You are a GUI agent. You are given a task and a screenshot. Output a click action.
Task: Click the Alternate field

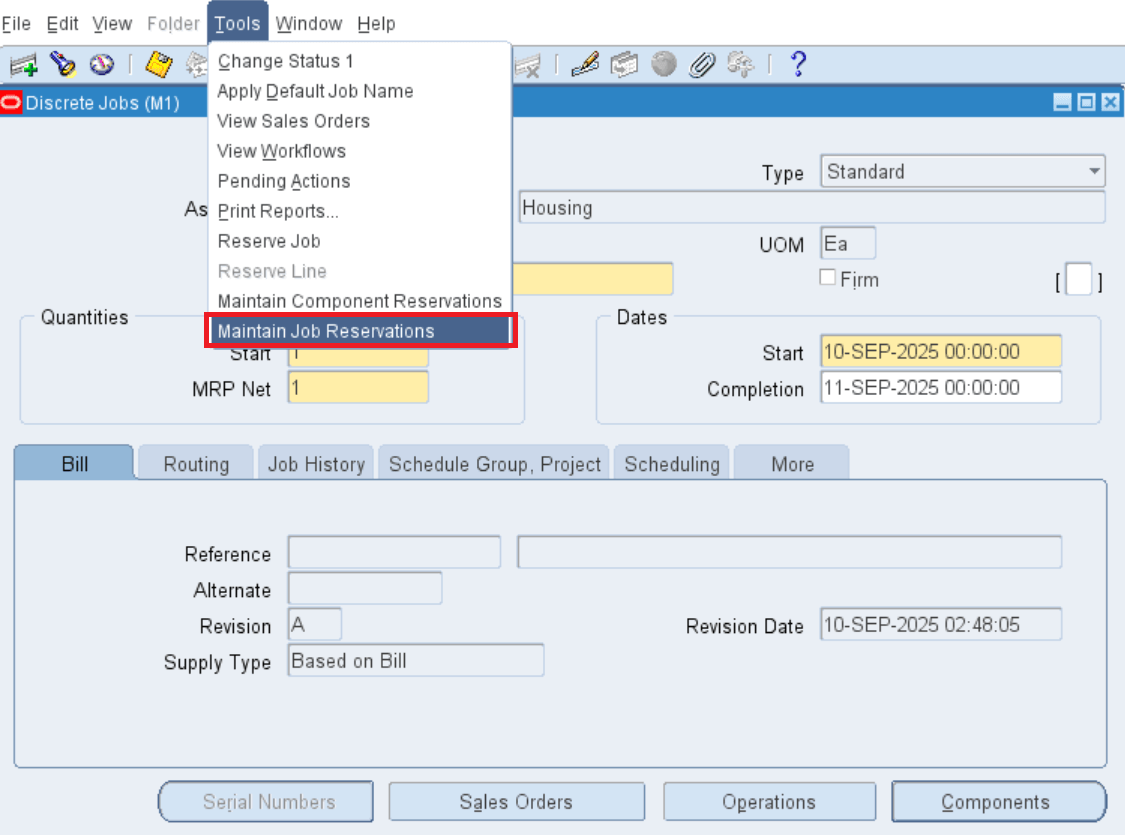(364, 588)
